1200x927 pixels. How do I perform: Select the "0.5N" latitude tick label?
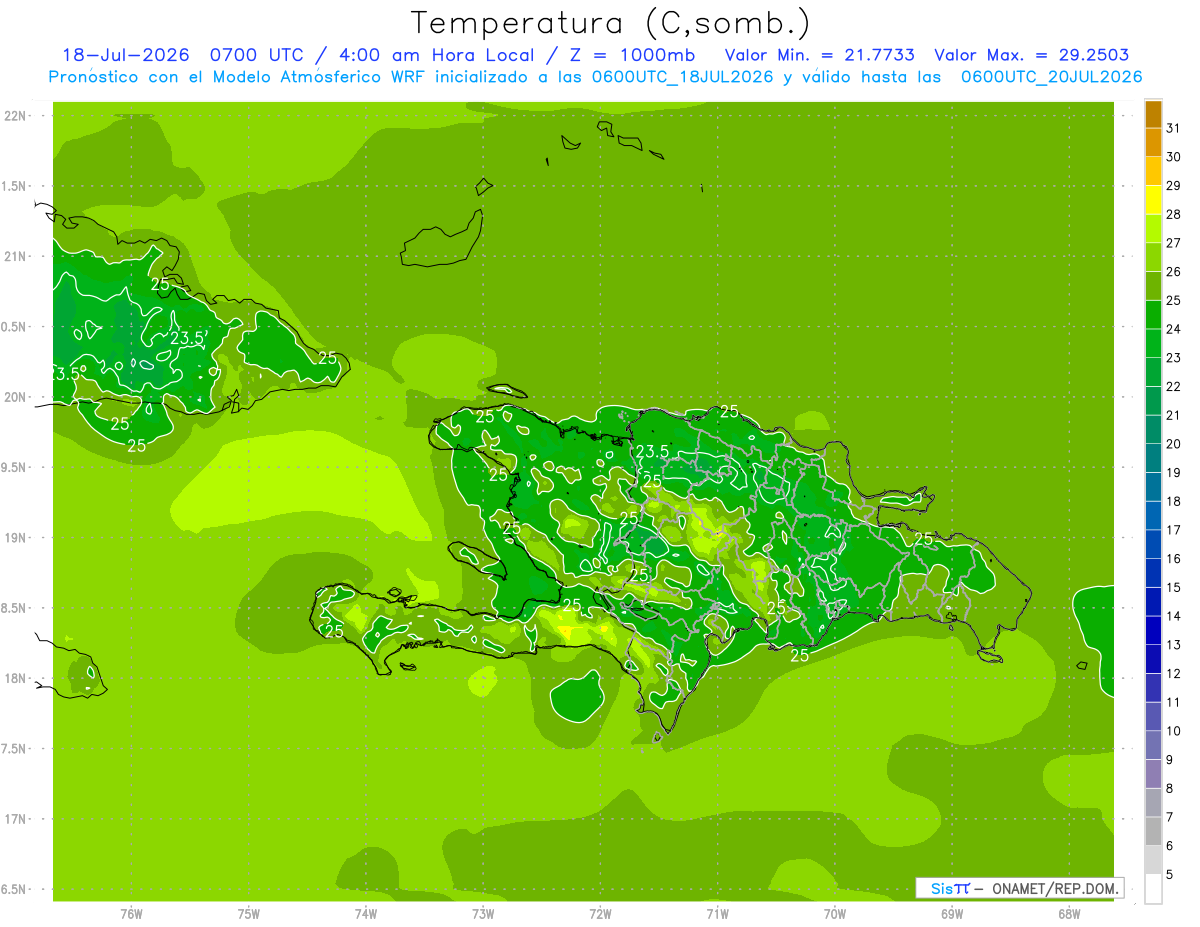pos(16,327)
